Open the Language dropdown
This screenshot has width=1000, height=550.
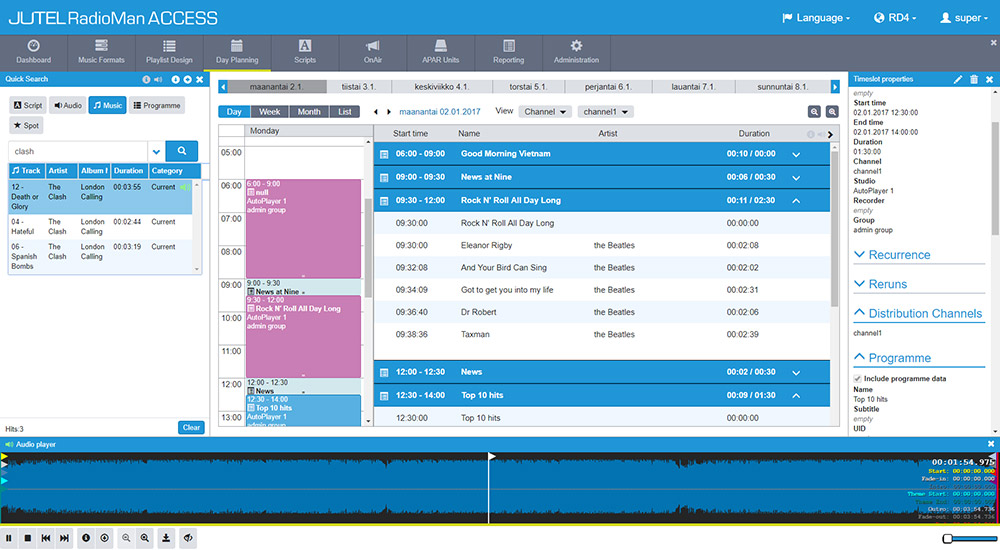(x=816, y=18)
